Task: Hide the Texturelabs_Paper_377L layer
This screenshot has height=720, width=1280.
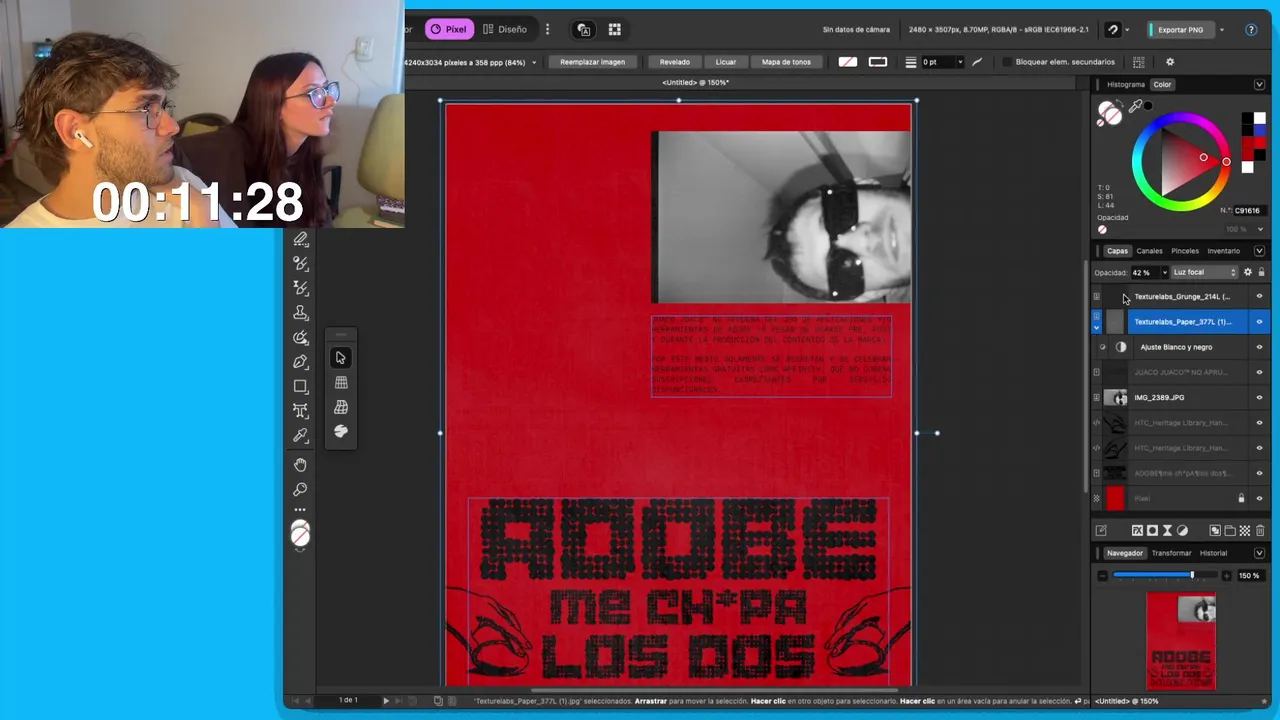Action: pyautogui.click(x=1259, y=322)
